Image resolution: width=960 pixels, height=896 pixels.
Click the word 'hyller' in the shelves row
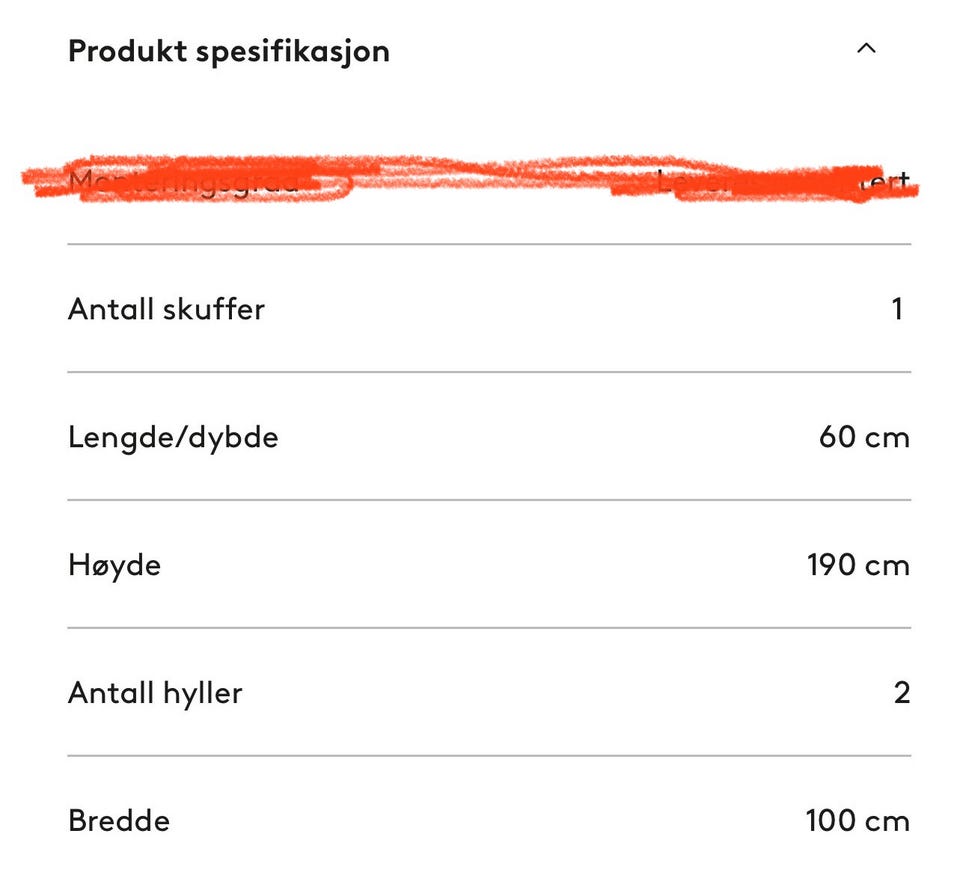click(x=203, y=694)
